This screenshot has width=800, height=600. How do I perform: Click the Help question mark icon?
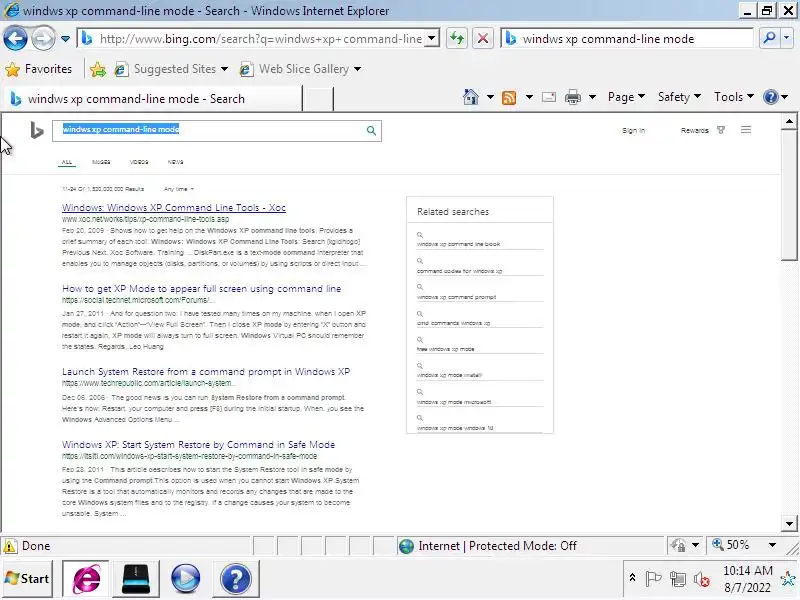click(771, 97)
